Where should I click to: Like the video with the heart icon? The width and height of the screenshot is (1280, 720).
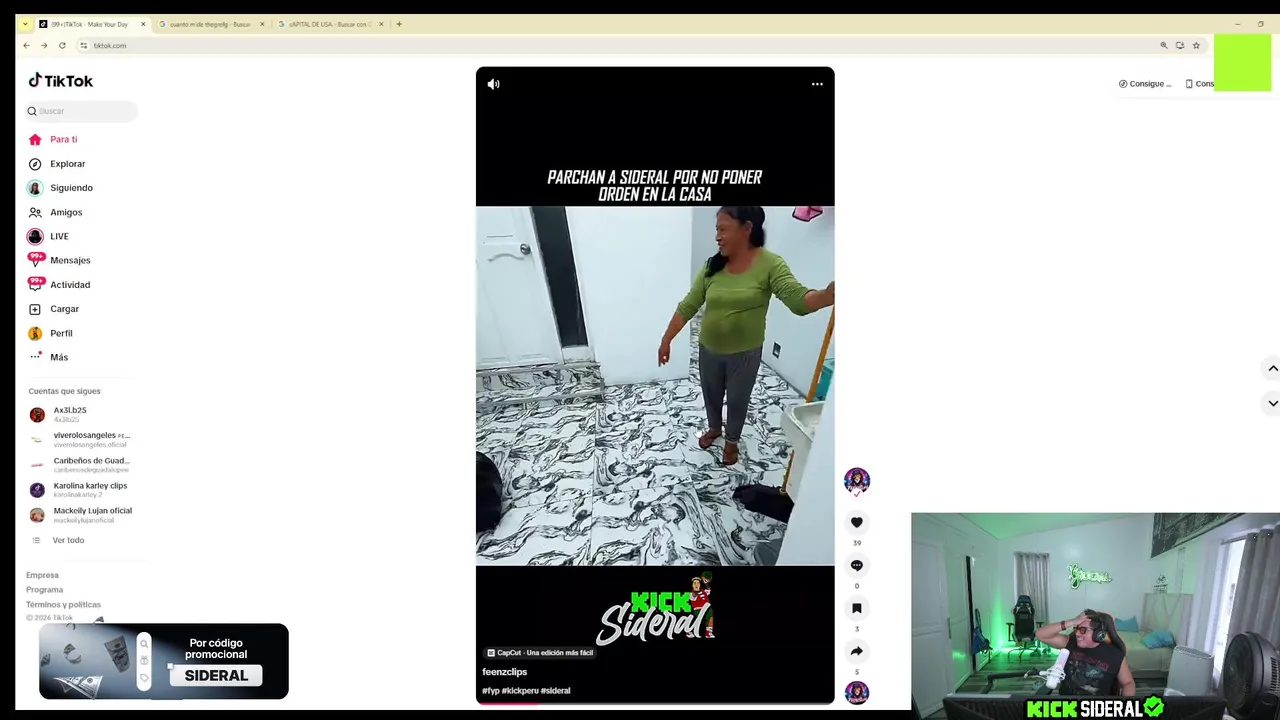(857, 522)
